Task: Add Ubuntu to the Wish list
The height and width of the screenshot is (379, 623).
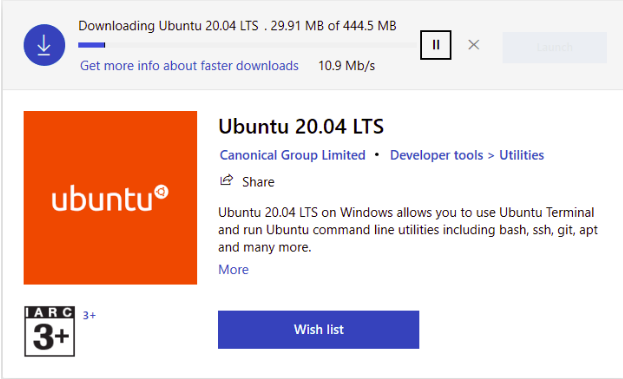Action: pyautogui.click(x=318, y=330)
